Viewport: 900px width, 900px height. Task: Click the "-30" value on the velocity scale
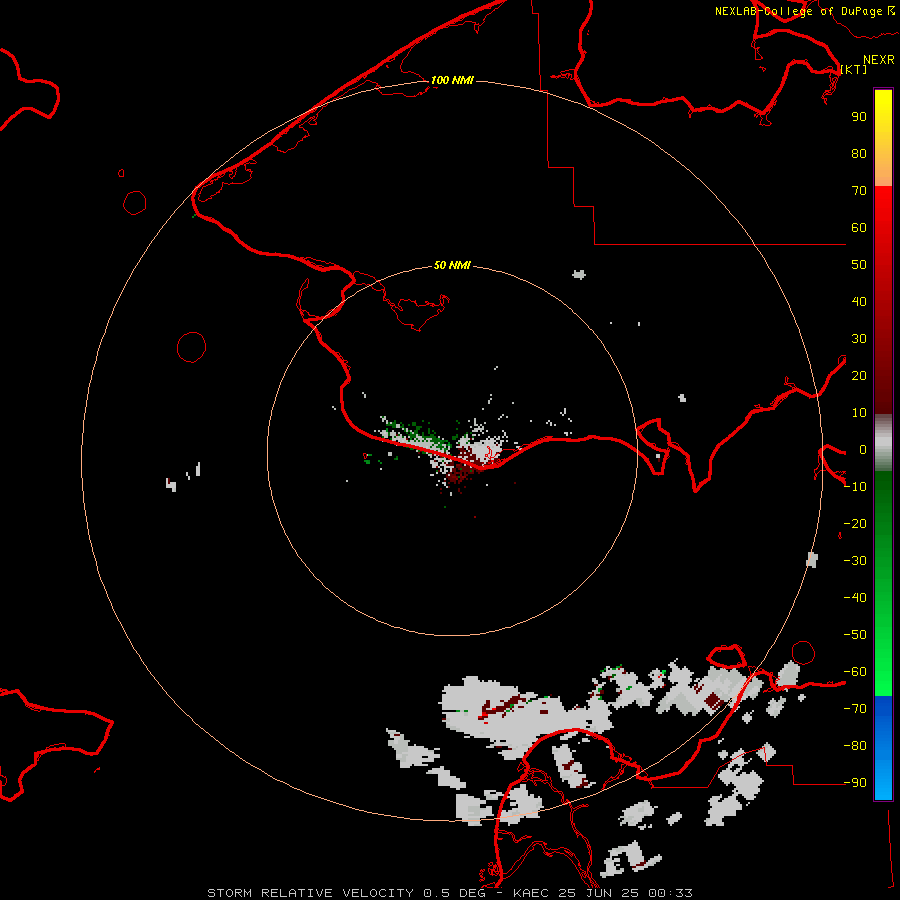[855, 561]
